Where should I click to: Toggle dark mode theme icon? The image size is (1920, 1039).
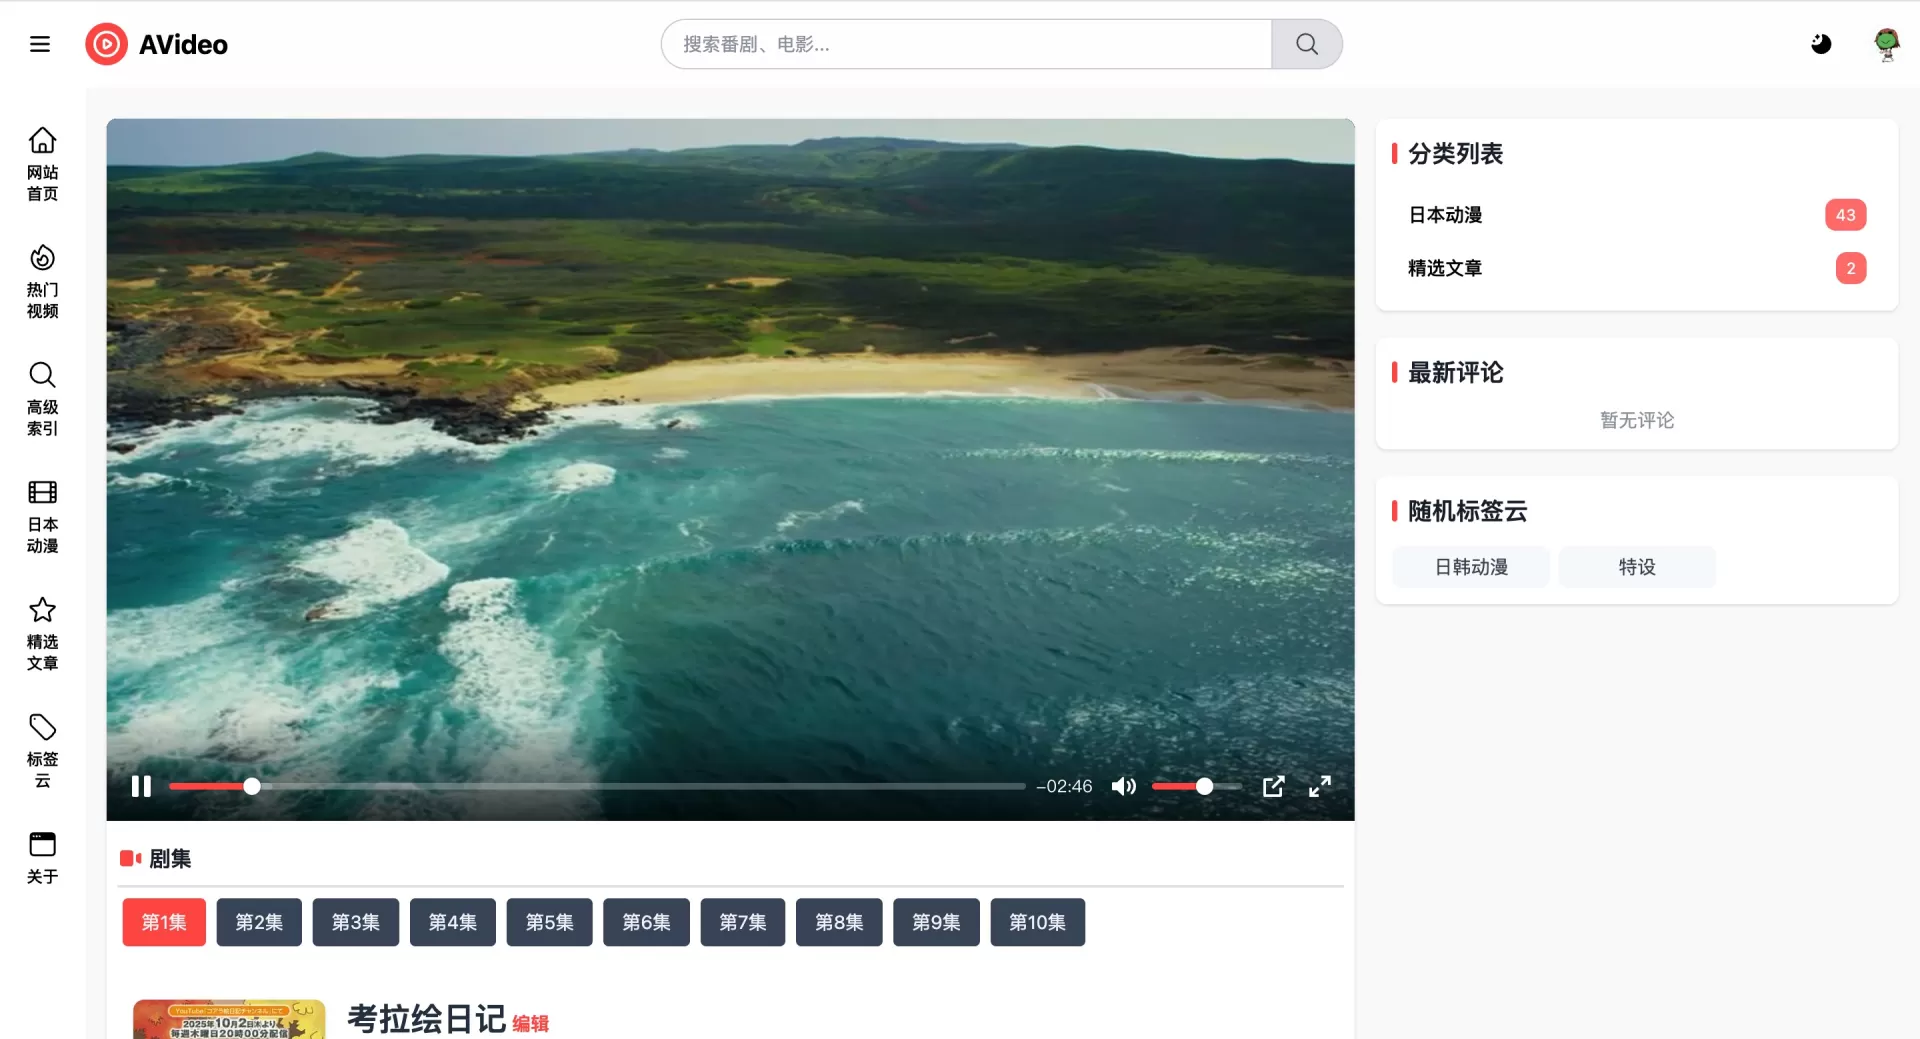[1821, 44]
